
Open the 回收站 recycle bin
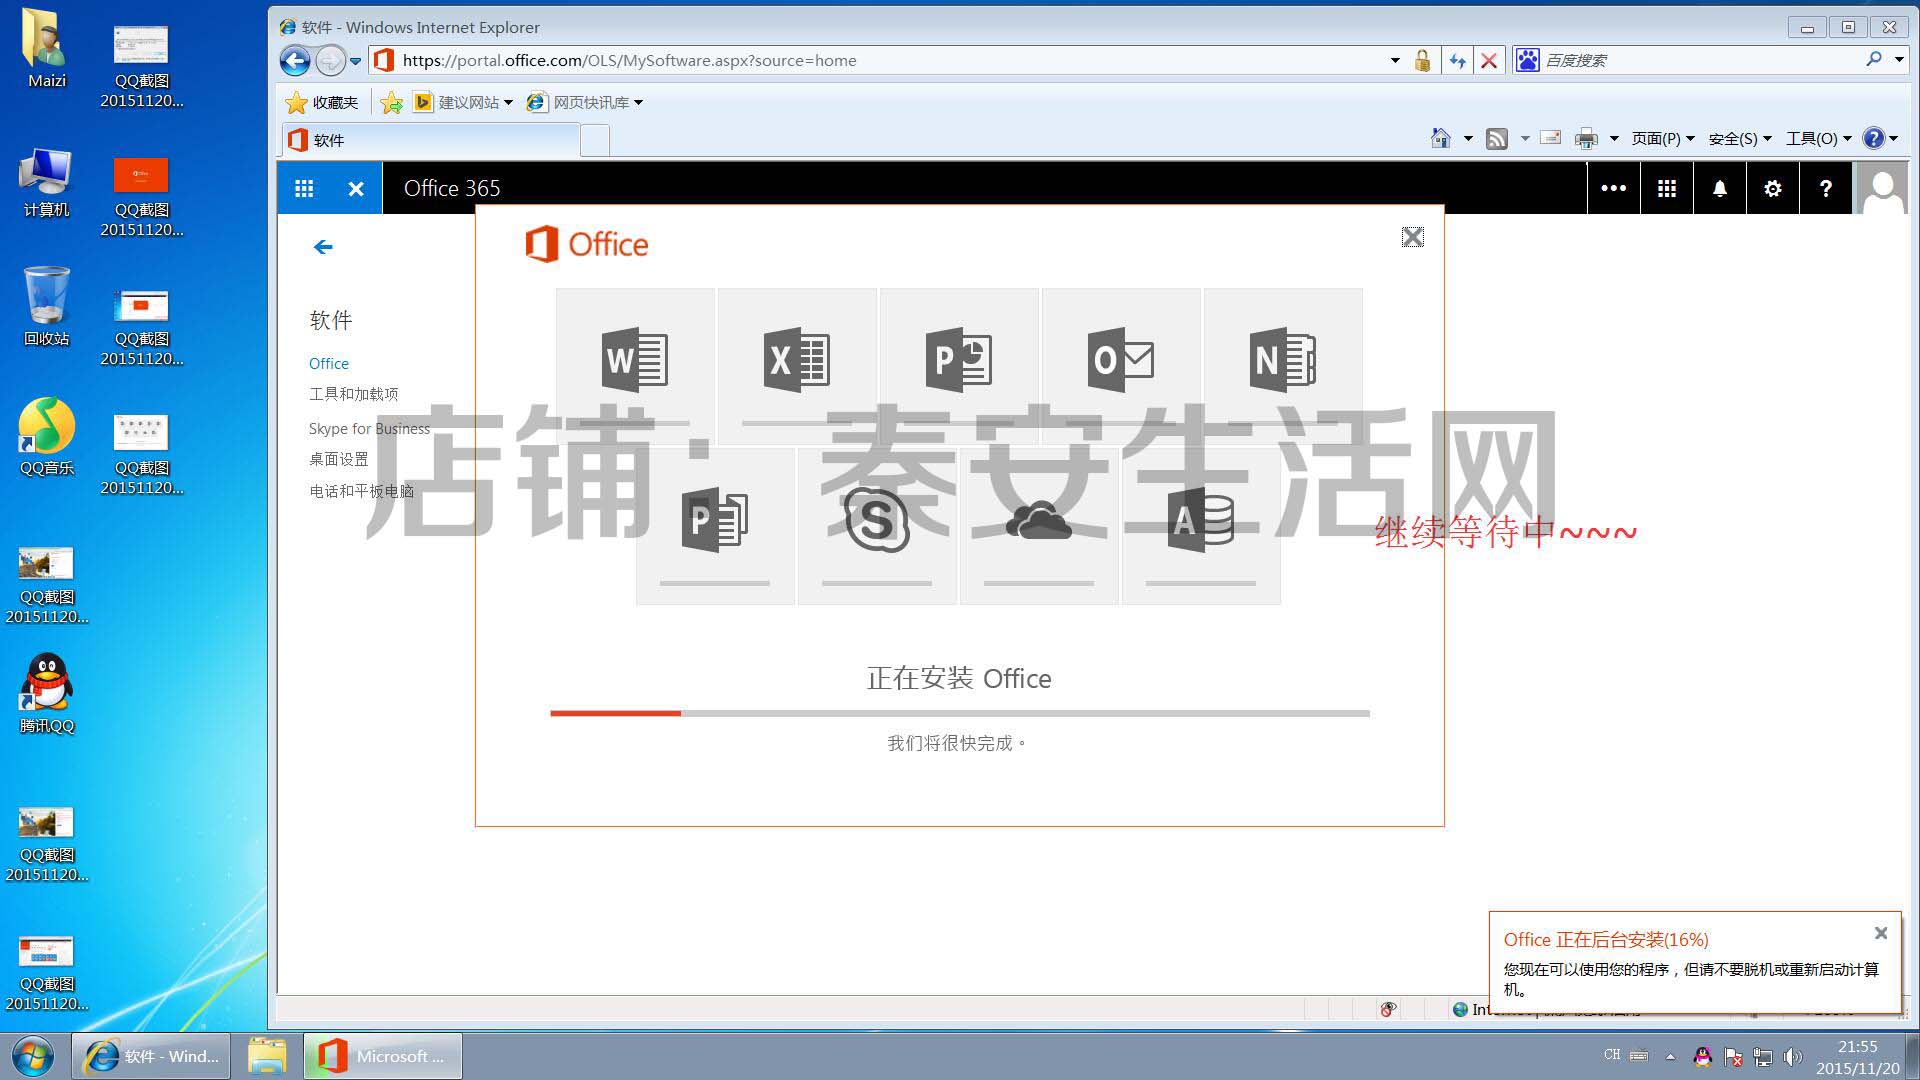(47, 306)
